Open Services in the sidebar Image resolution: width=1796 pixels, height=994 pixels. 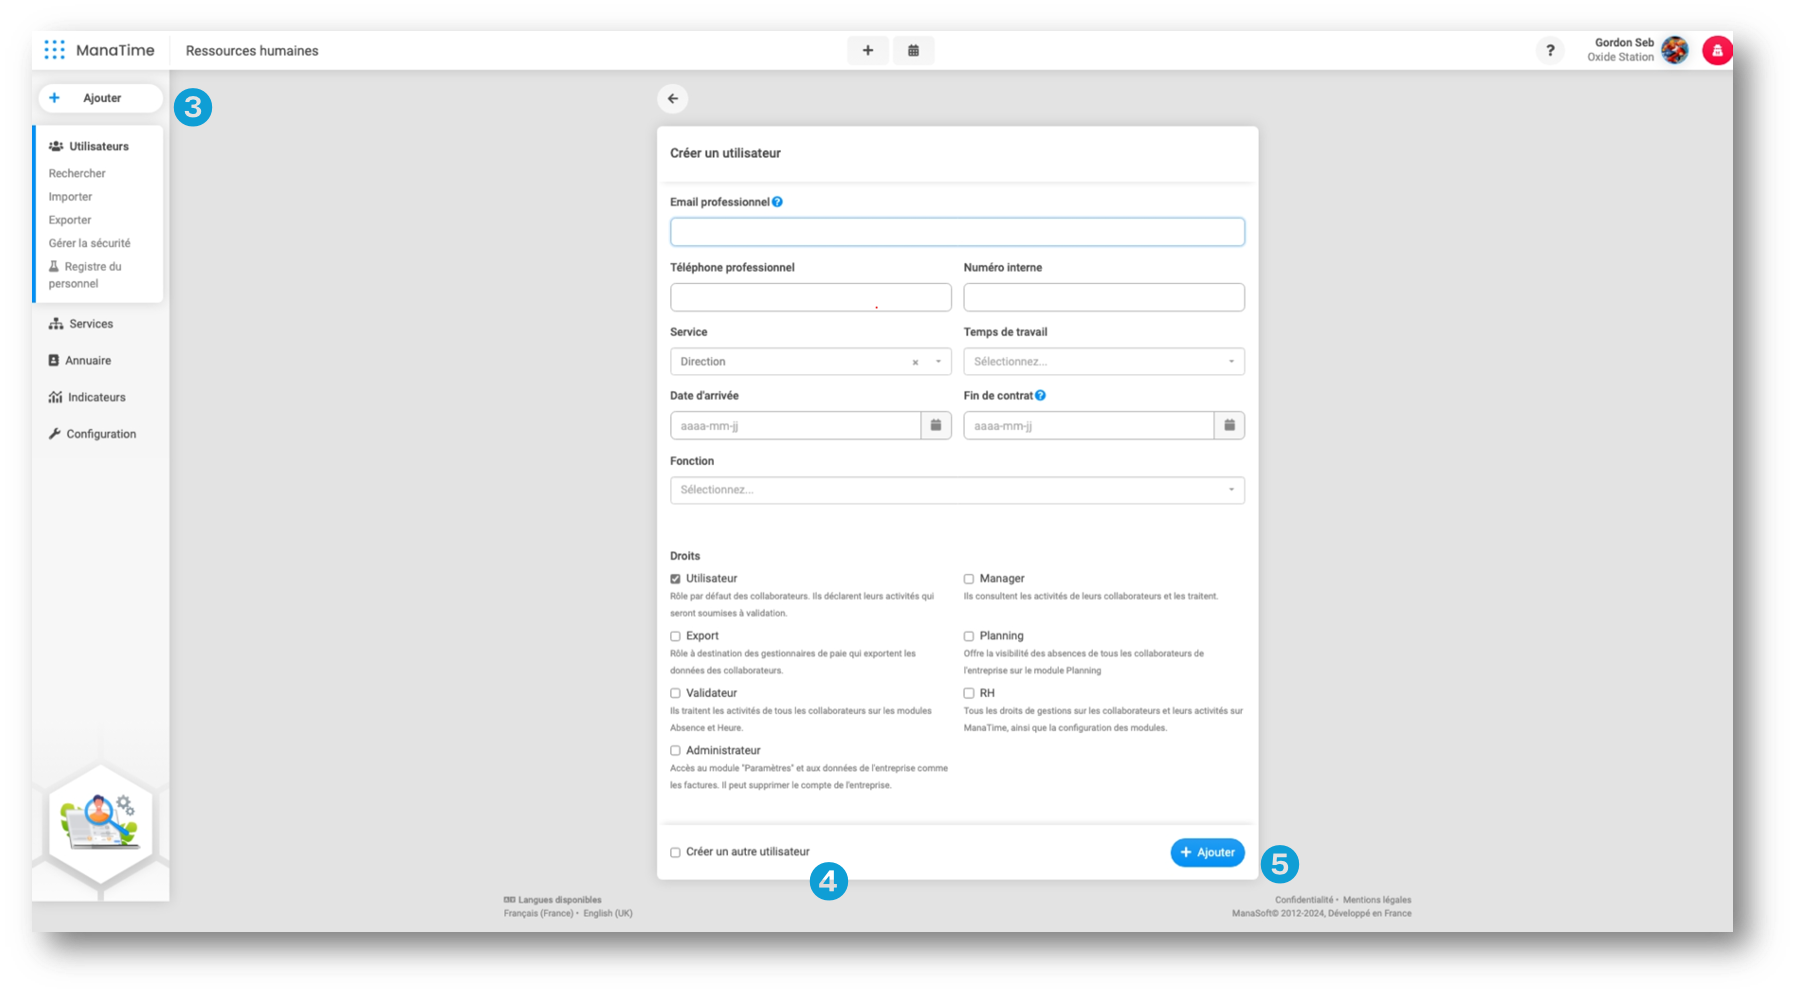coord(90,324)
